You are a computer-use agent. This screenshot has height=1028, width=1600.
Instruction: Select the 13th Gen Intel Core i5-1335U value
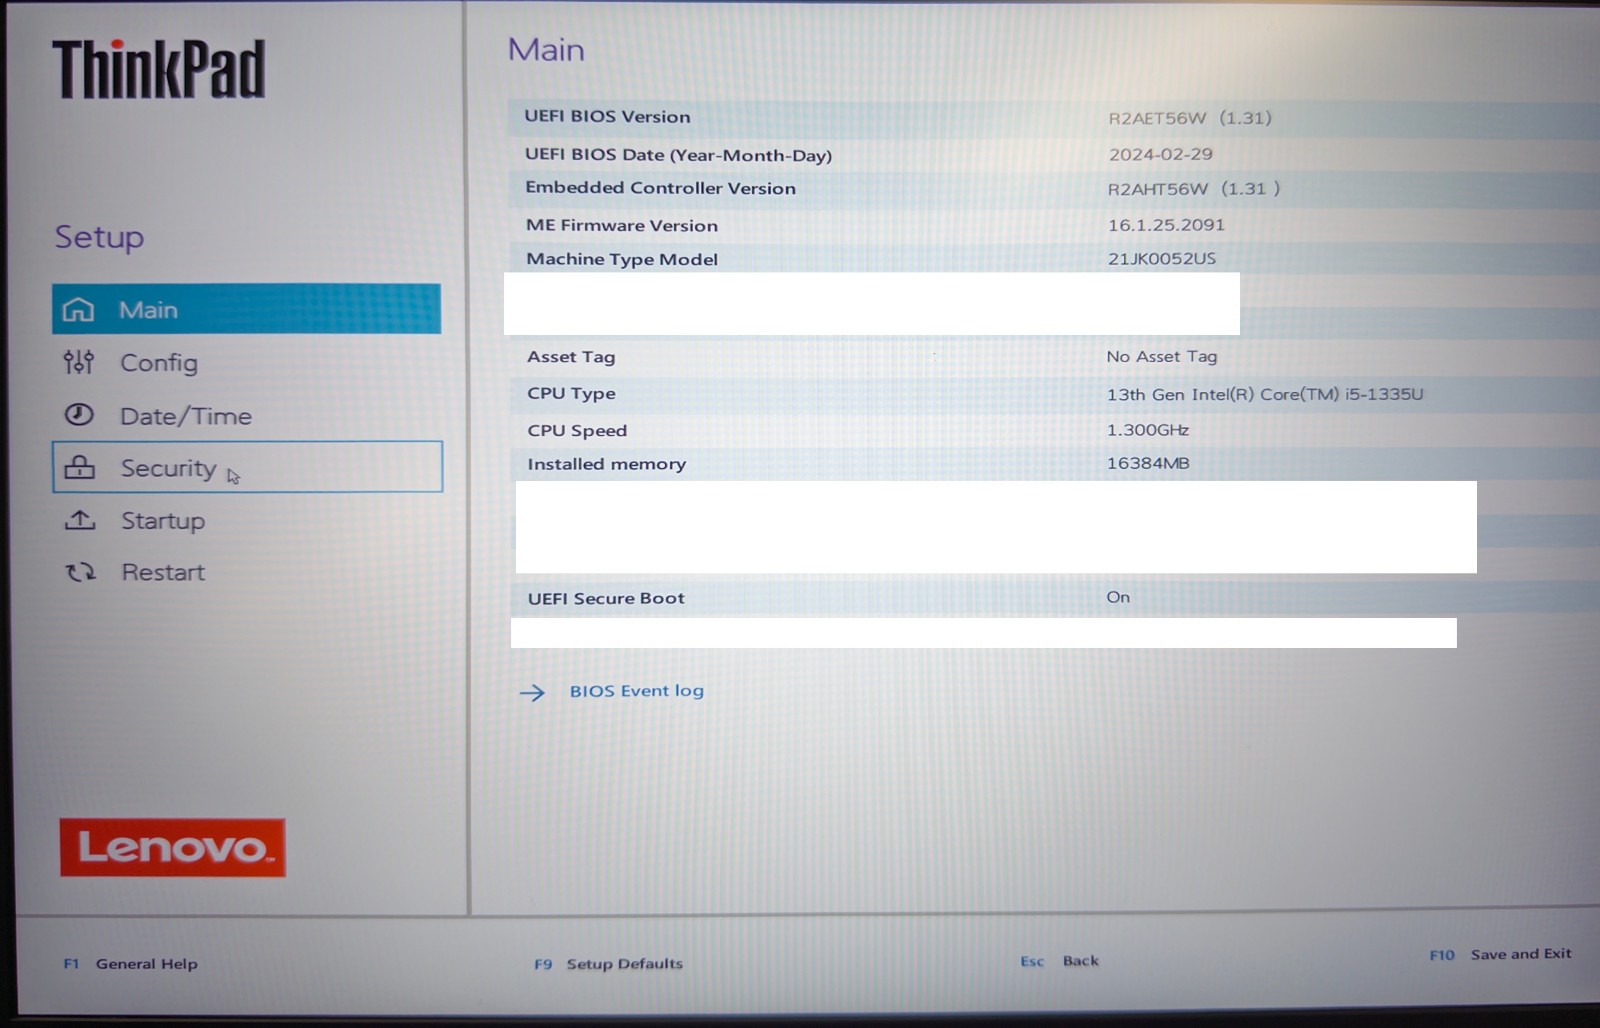click(x=1265, y=394)
